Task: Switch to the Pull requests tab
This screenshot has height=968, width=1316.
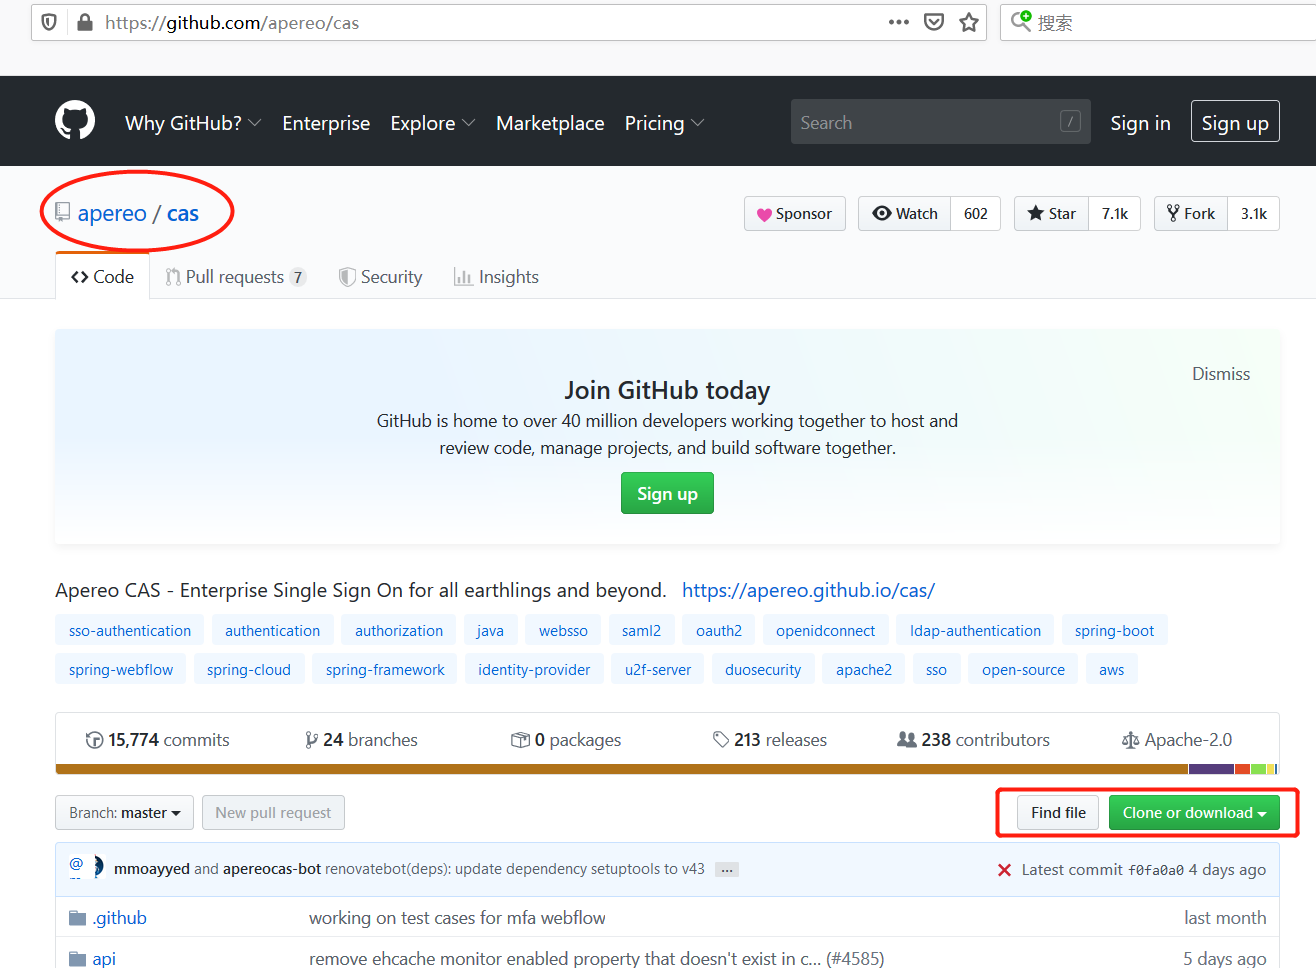Action: [x=236, y=277]
